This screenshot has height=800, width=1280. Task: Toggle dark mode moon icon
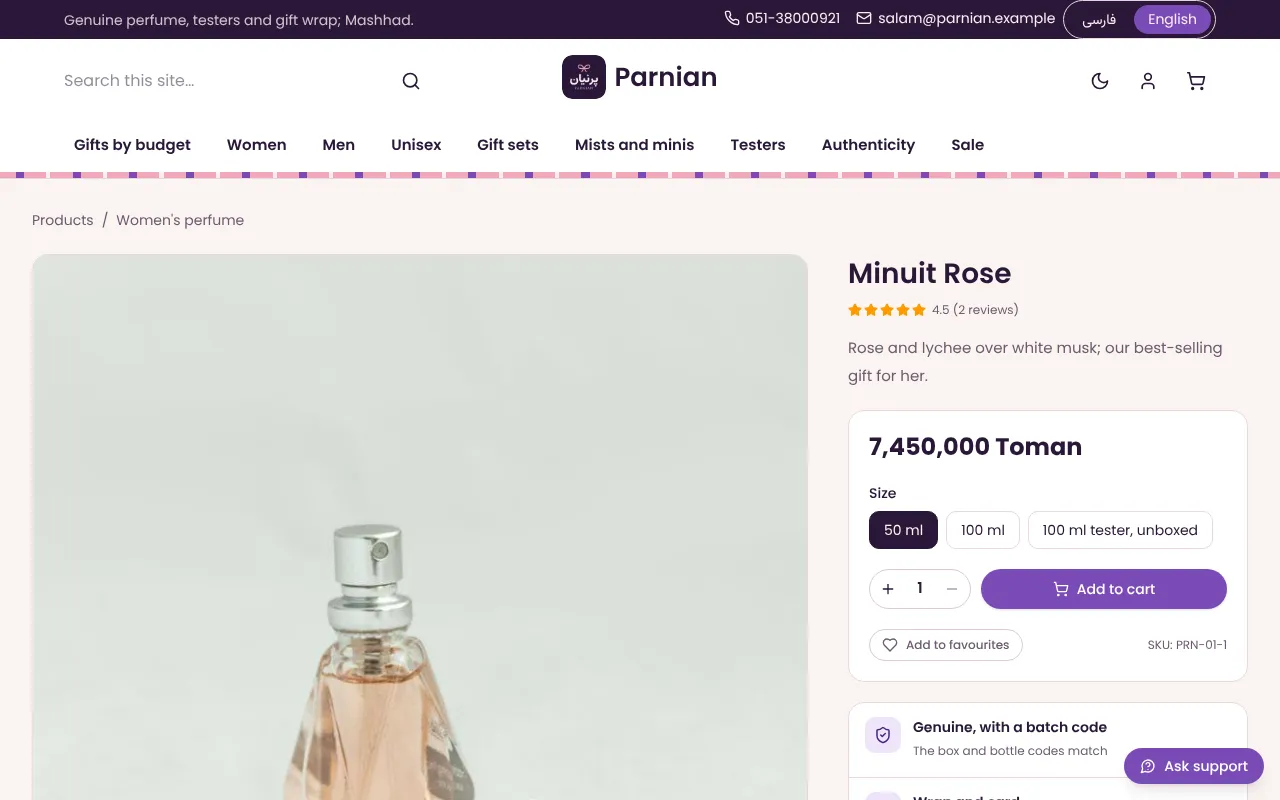[x=1100, y=81]
